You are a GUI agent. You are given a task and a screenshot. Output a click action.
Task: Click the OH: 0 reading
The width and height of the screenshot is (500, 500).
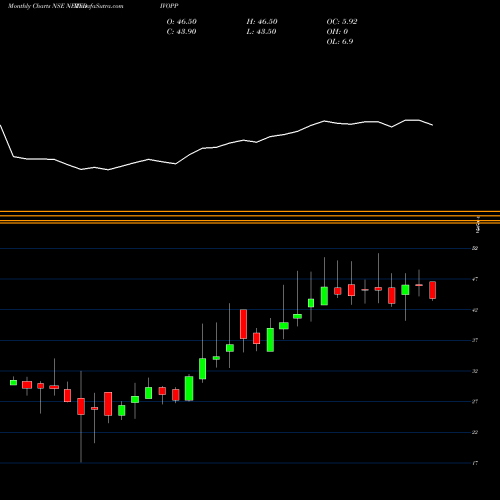337,32
